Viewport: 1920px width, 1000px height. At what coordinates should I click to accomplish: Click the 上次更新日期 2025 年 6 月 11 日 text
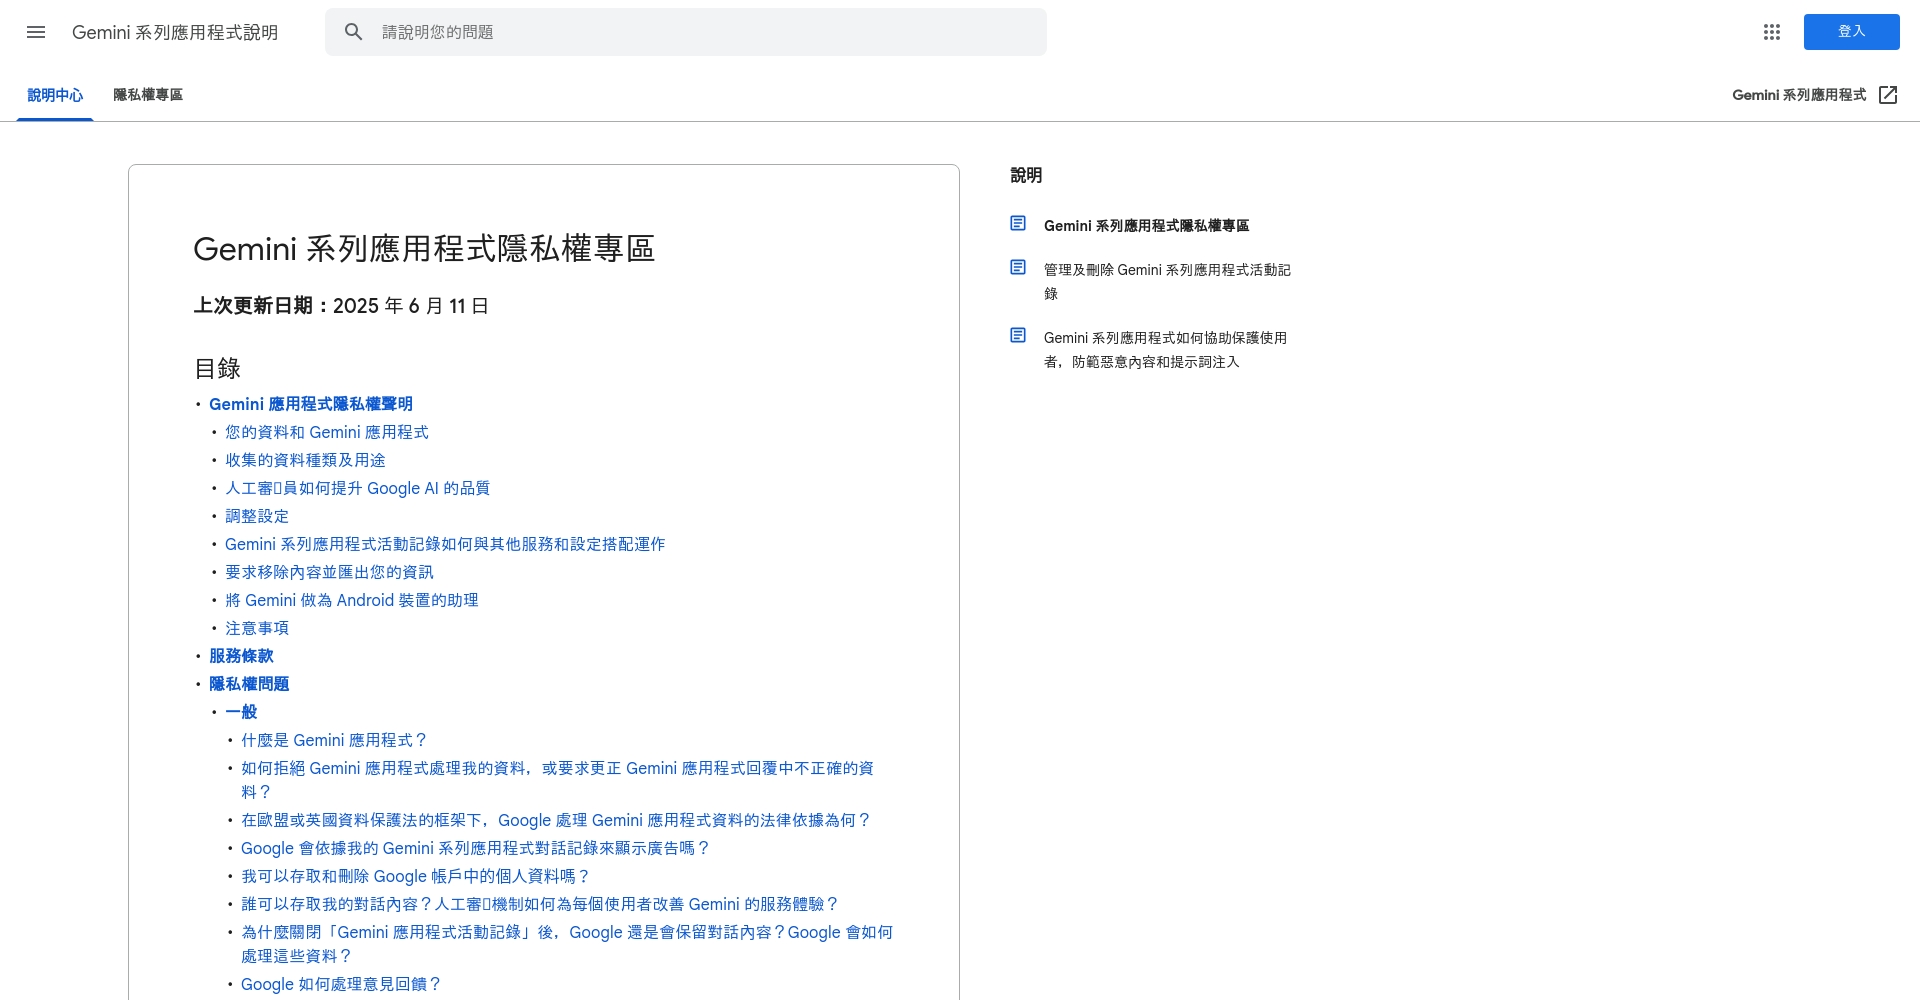pos(341,306)
